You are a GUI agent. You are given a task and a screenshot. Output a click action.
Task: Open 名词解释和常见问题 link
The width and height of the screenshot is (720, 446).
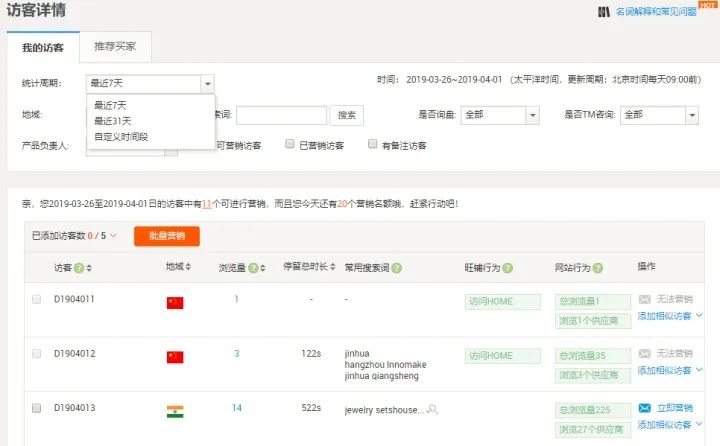[656, 11]
